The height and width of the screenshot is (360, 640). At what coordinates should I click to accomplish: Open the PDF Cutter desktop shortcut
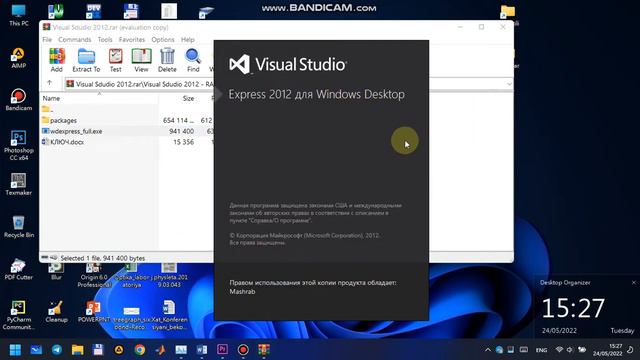tap(19, 269)
